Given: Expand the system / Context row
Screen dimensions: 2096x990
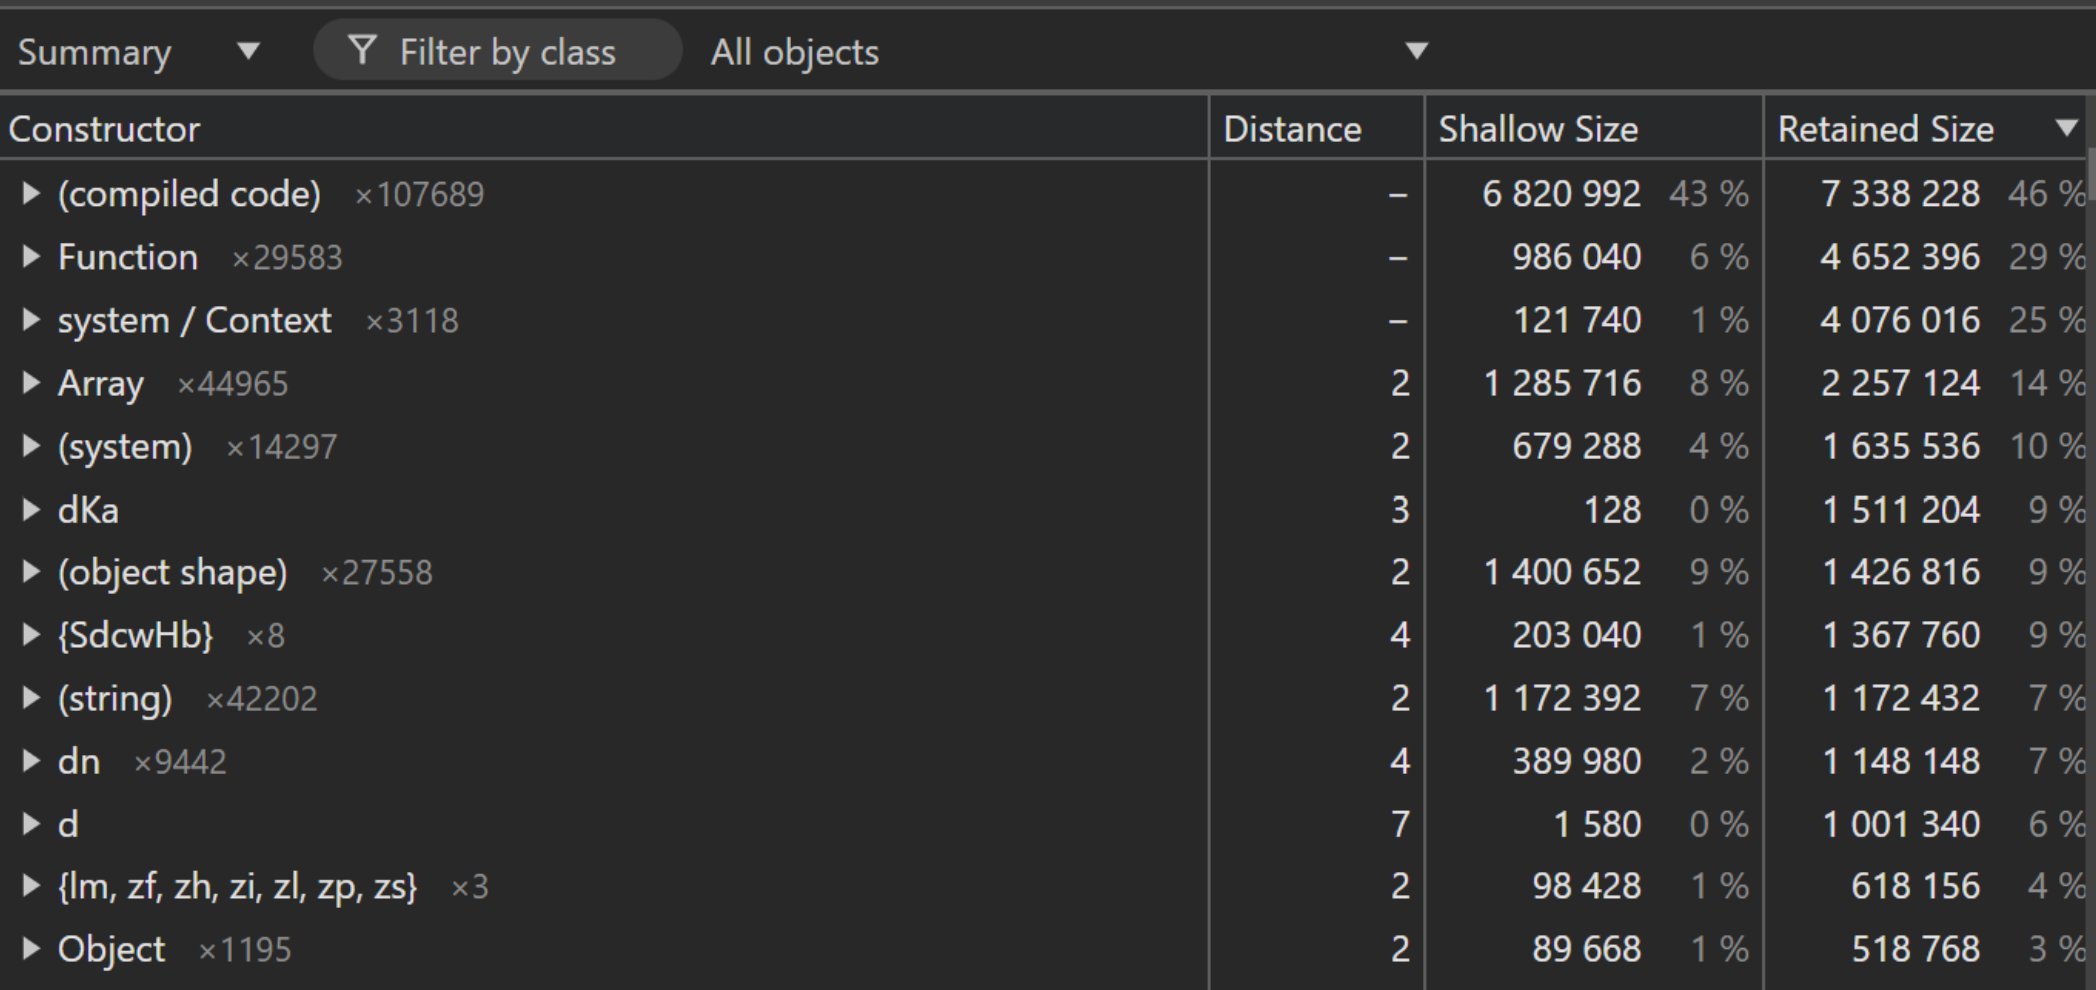Looking at the screenshot, I should pos(31,320).
